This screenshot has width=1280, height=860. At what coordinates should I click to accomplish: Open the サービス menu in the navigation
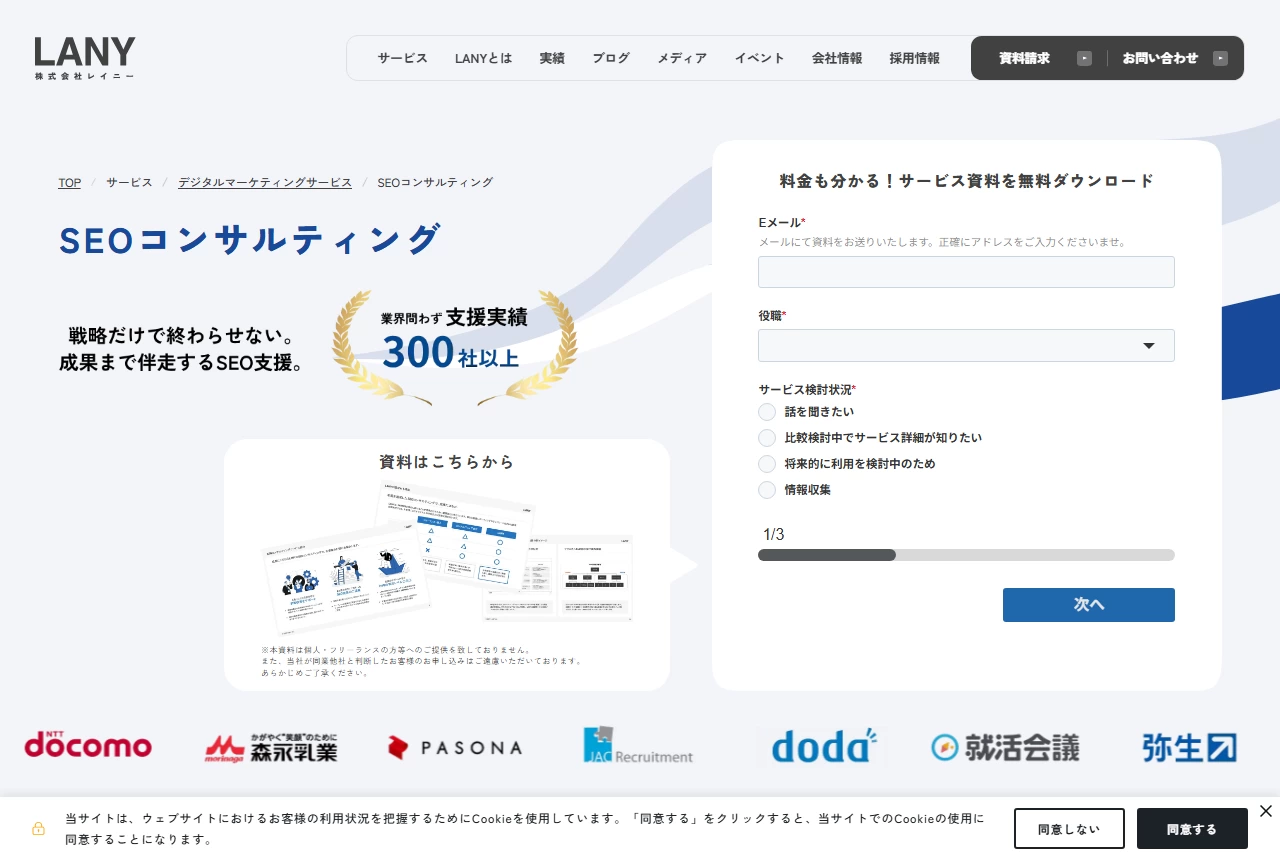pyautogui.click(x=403, y=58)
